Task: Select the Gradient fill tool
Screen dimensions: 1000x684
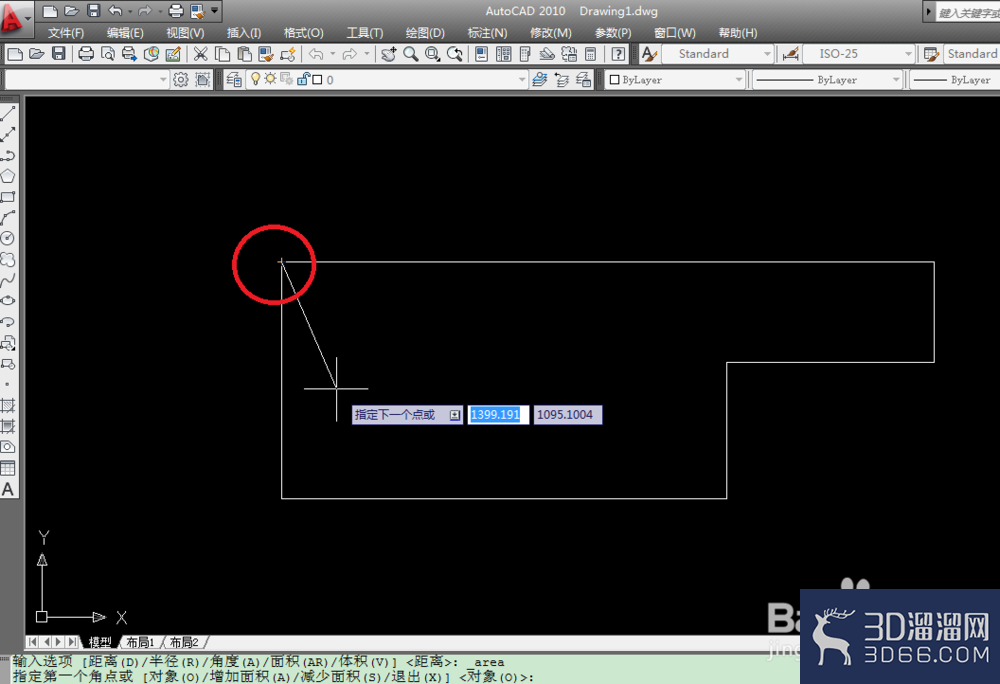Action: tap(8, 426)
